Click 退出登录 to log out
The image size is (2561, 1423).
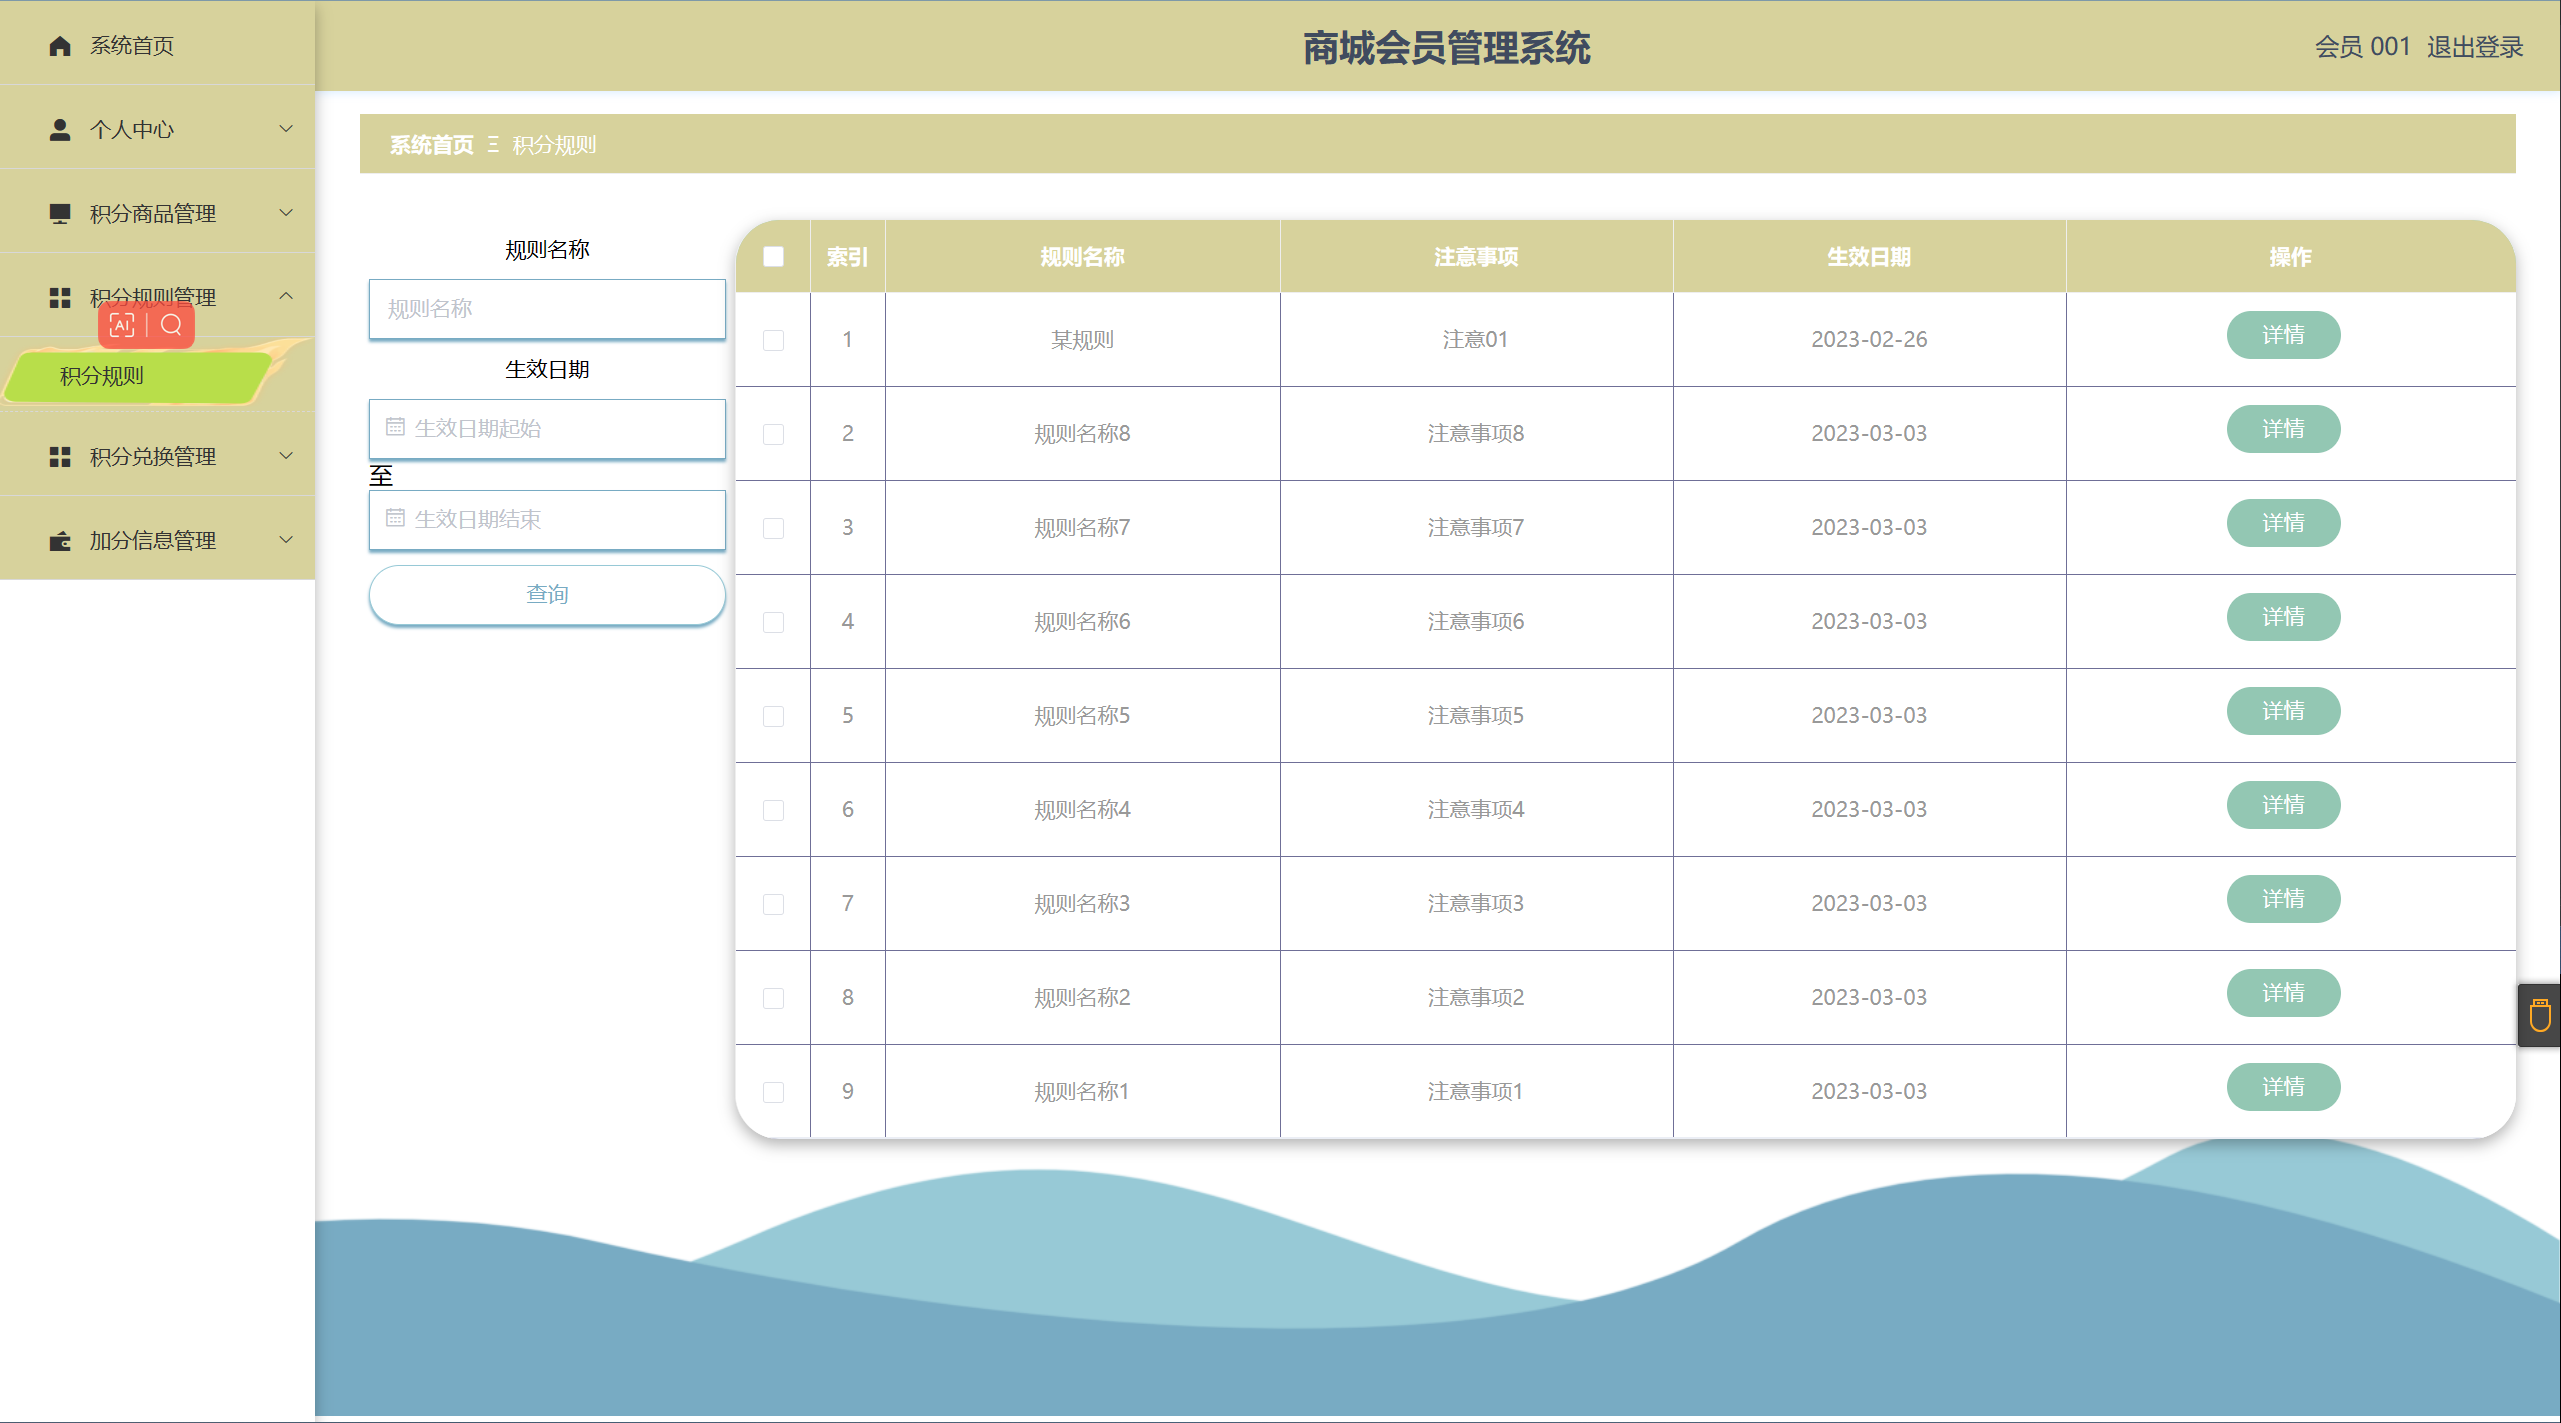pos(2474,47)
